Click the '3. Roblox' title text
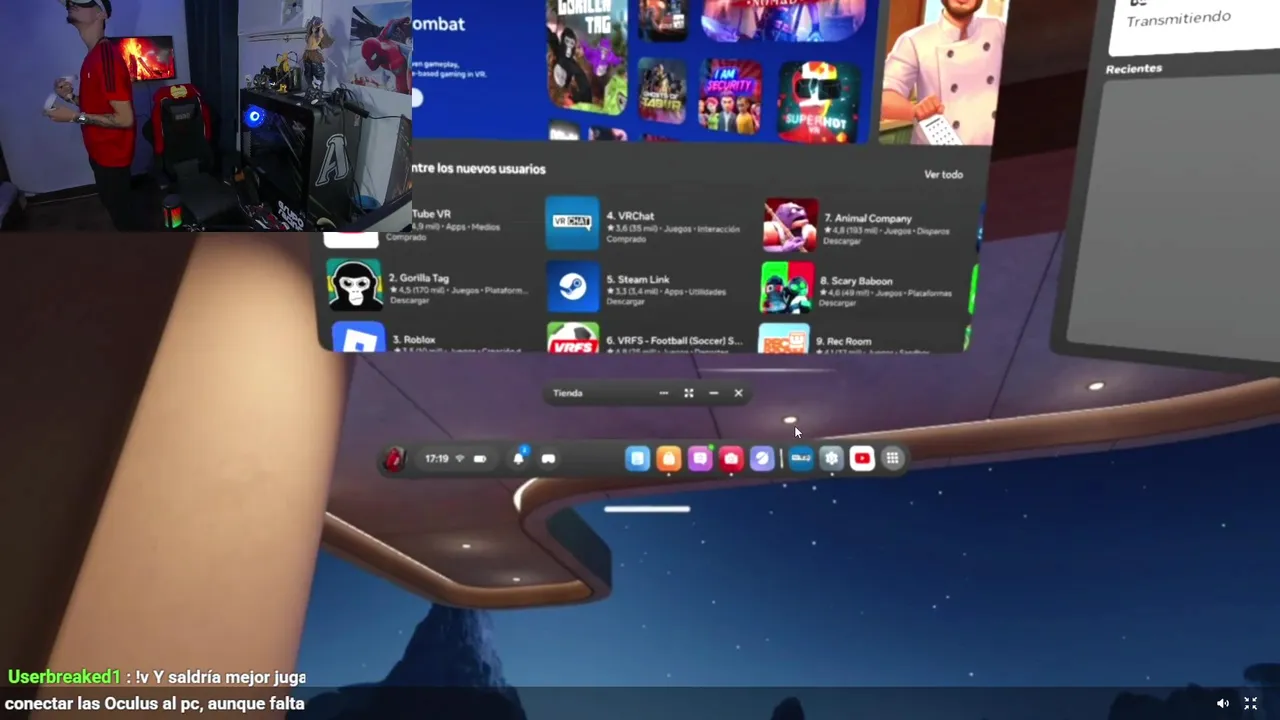 [414, 340]
